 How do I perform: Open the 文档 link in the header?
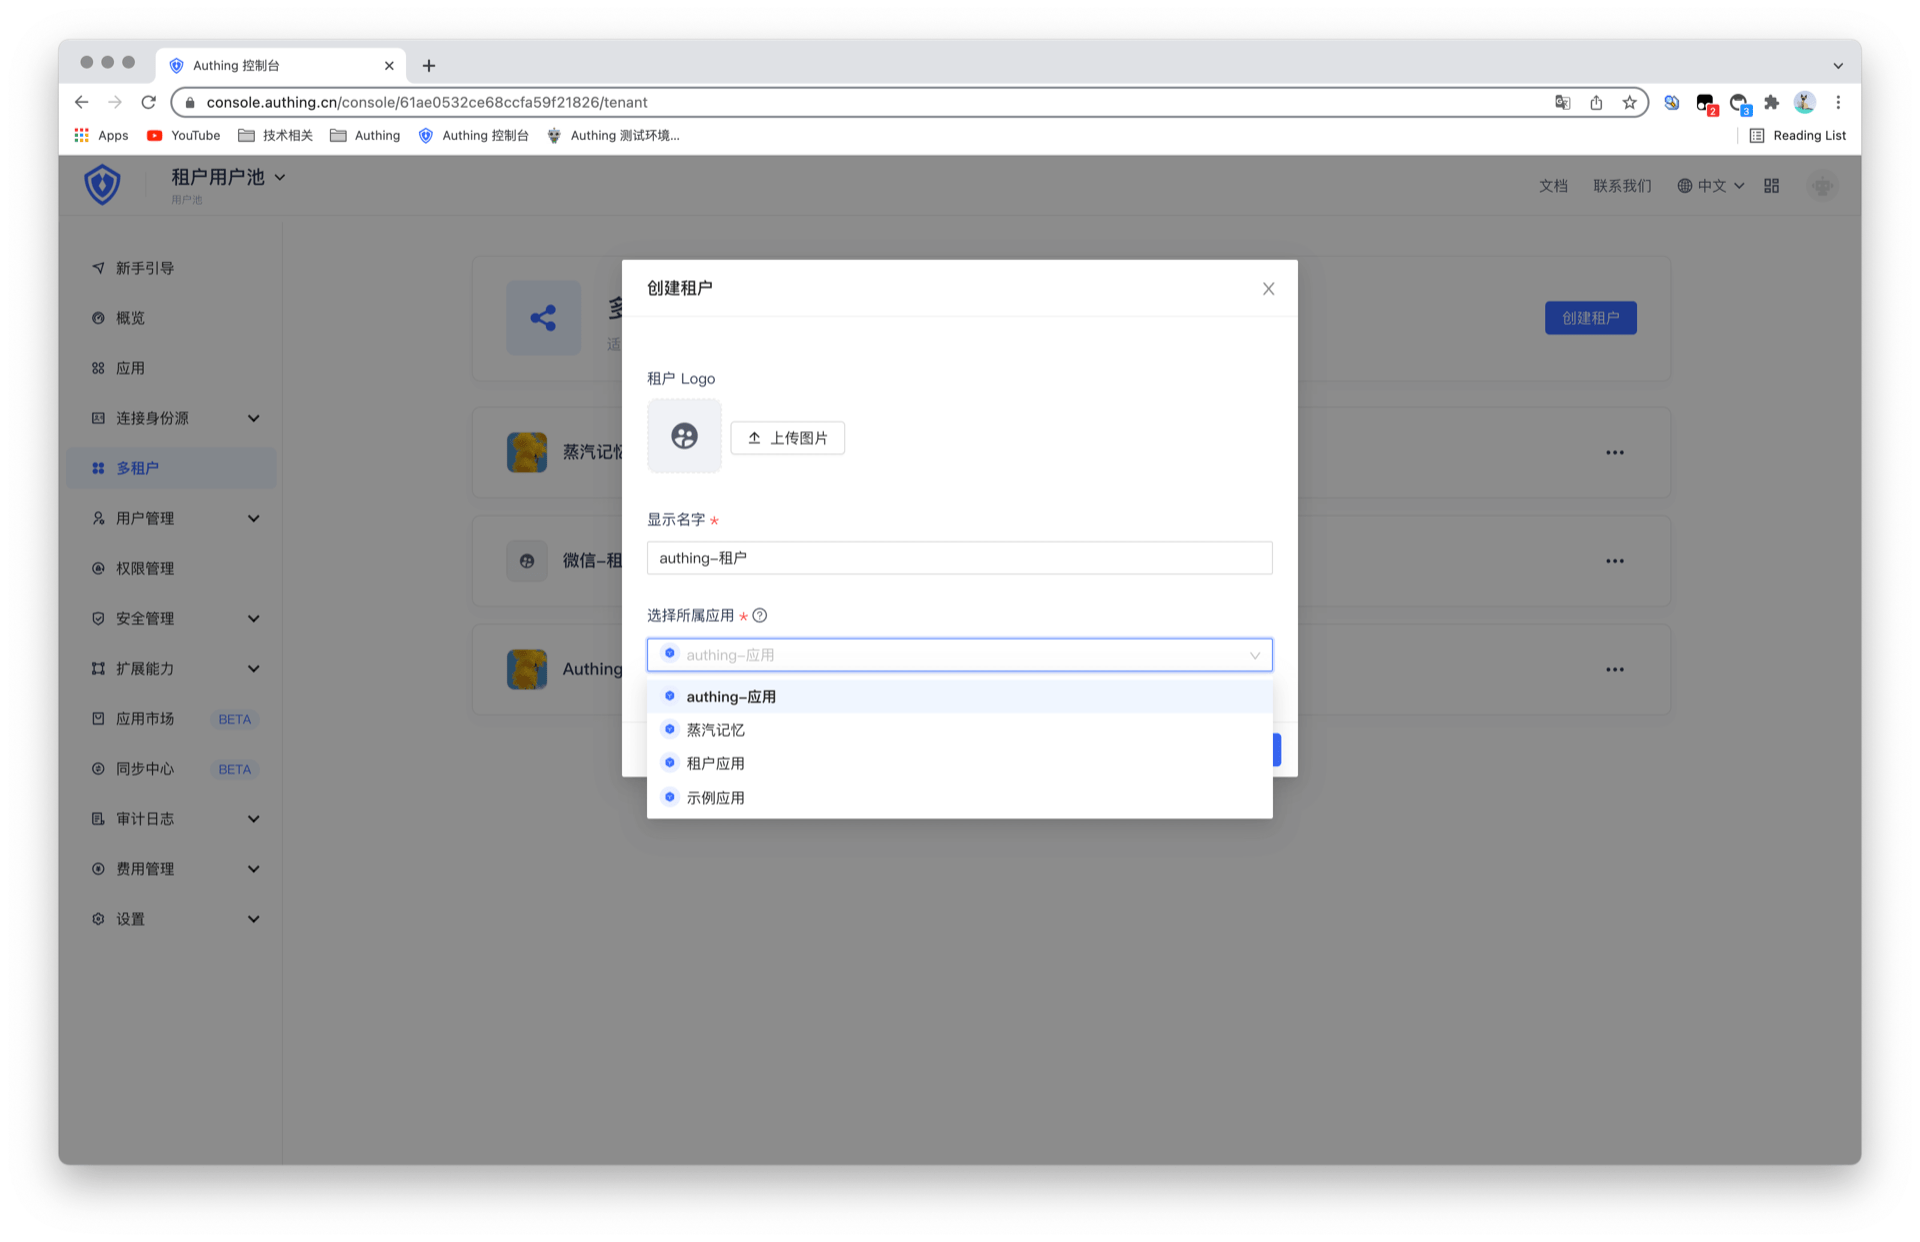click(1552, 186)
